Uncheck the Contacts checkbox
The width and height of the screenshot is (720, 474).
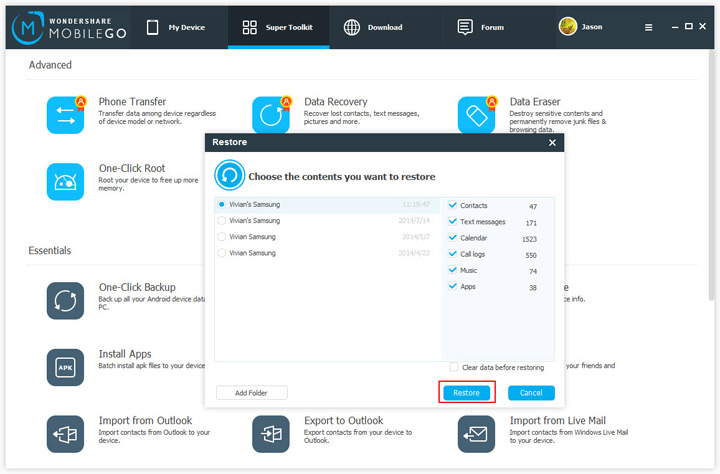(x=453, y=205)
